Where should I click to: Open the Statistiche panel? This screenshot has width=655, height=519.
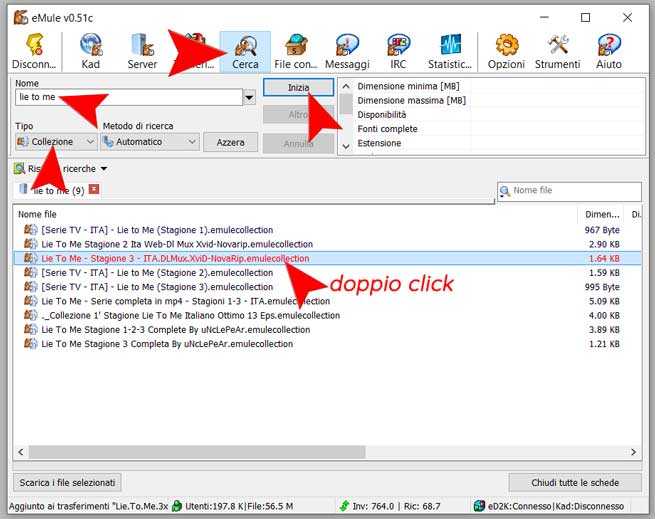pos(449,51)
